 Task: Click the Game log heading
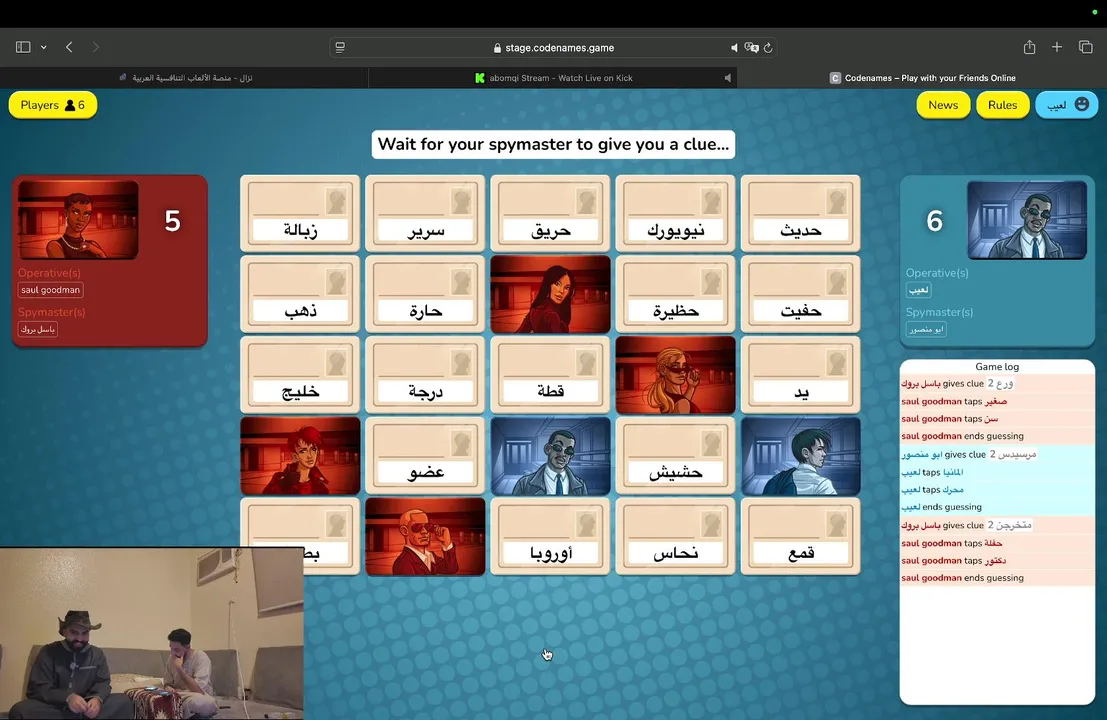point(997,366)
